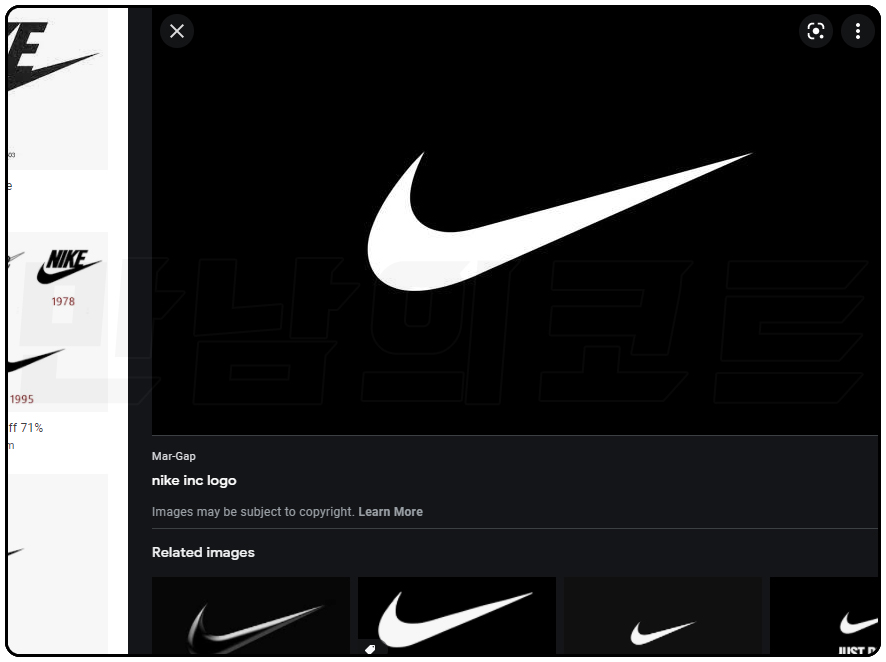The image size is (886, 662).
Task: Click the 'Images may be subject to copyright' text
Action: click(x=253, y=512)
